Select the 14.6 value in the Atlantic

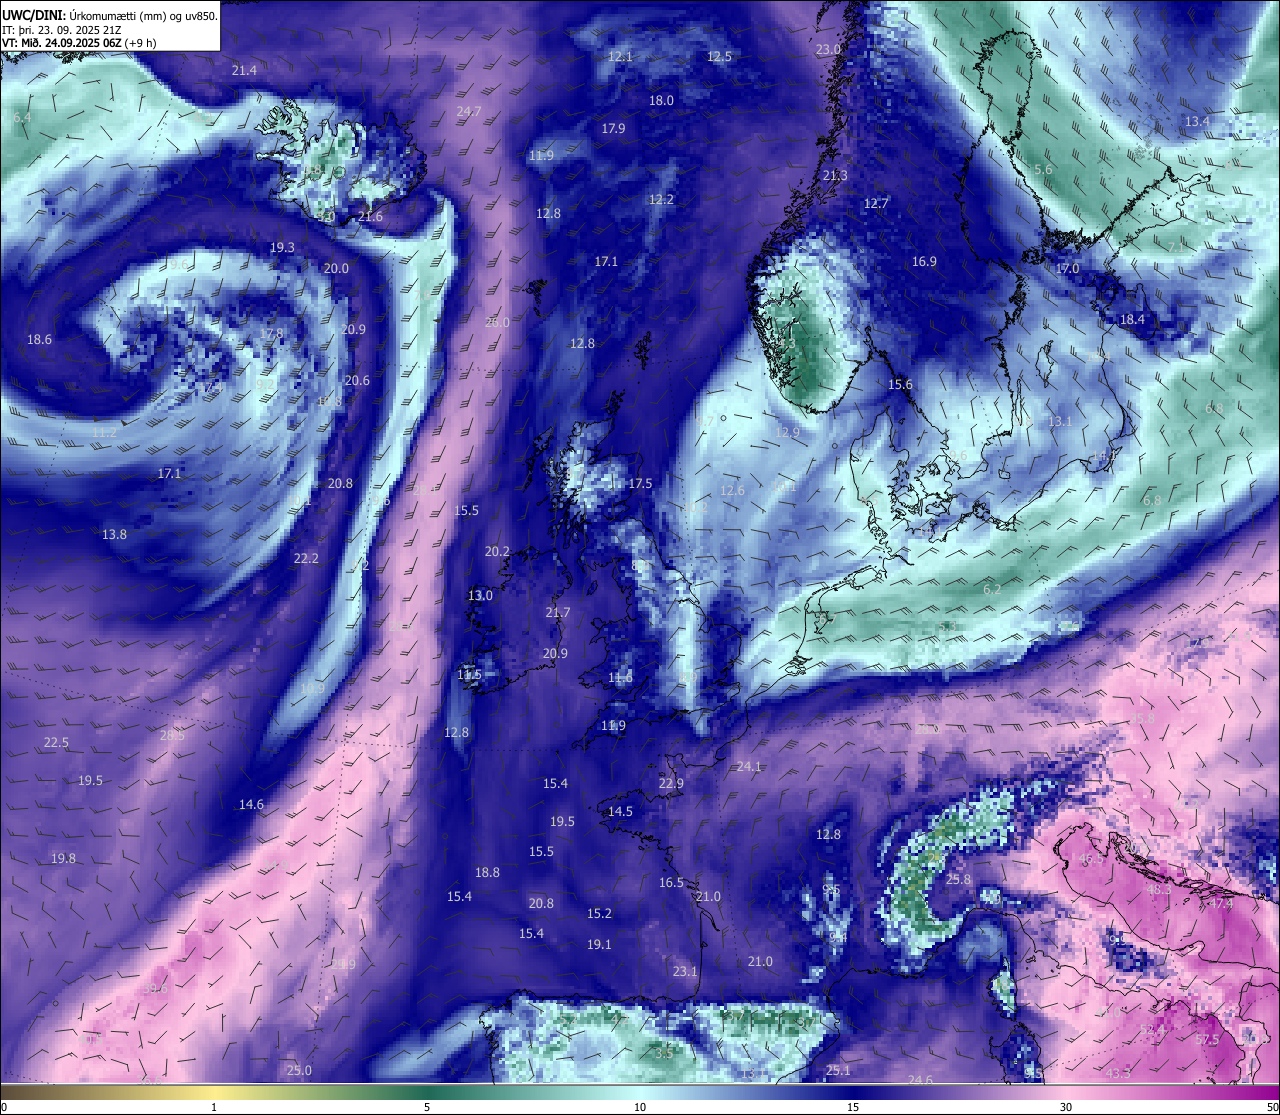(x=251, y=804)
